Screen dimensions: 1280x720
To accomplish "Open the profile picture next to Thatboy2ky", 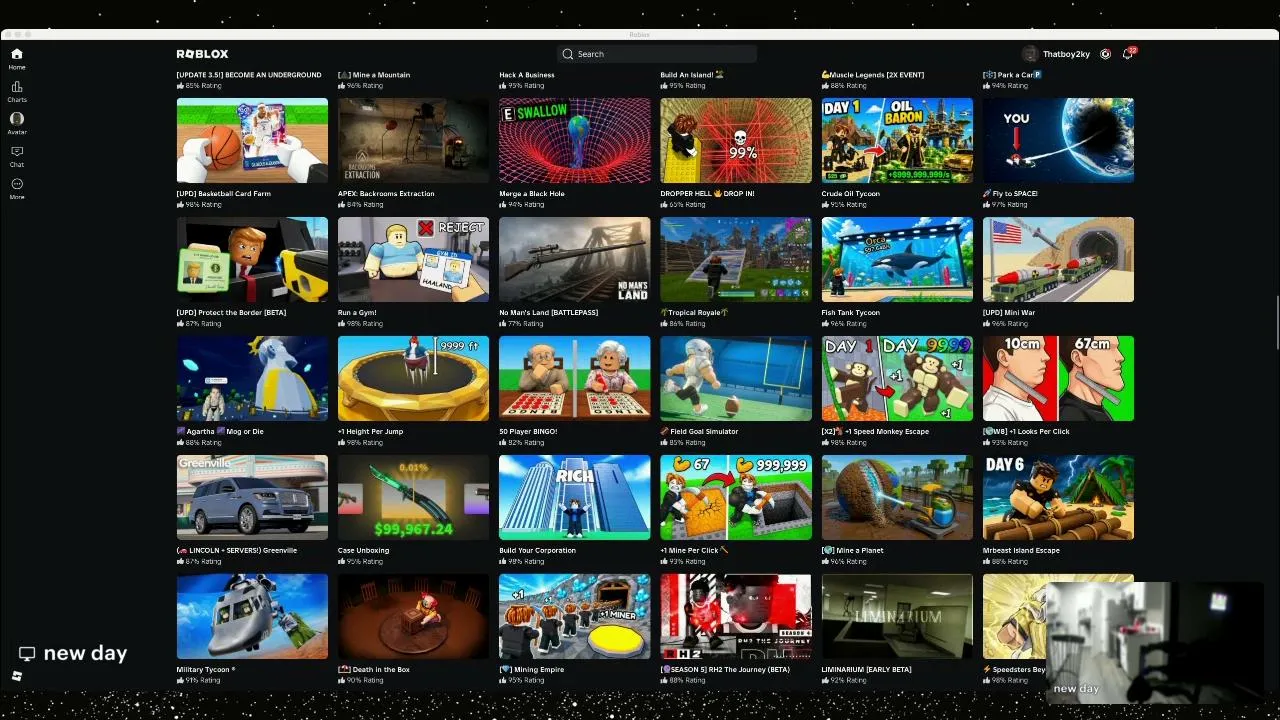I will tap(1030, 54).
